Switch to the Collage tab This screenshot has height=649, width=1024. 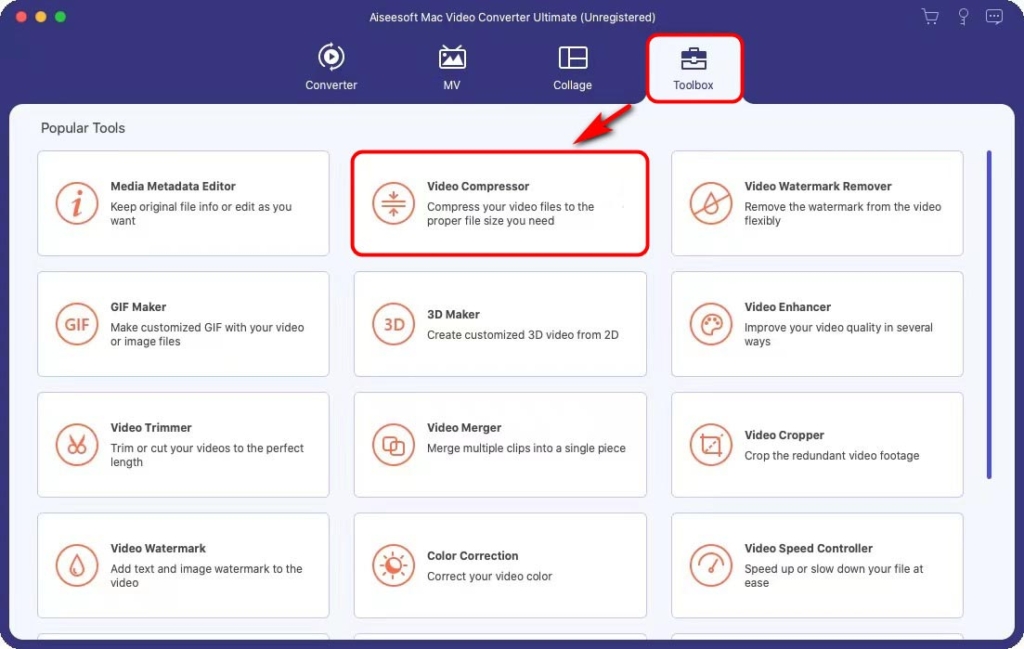(572, 66)
